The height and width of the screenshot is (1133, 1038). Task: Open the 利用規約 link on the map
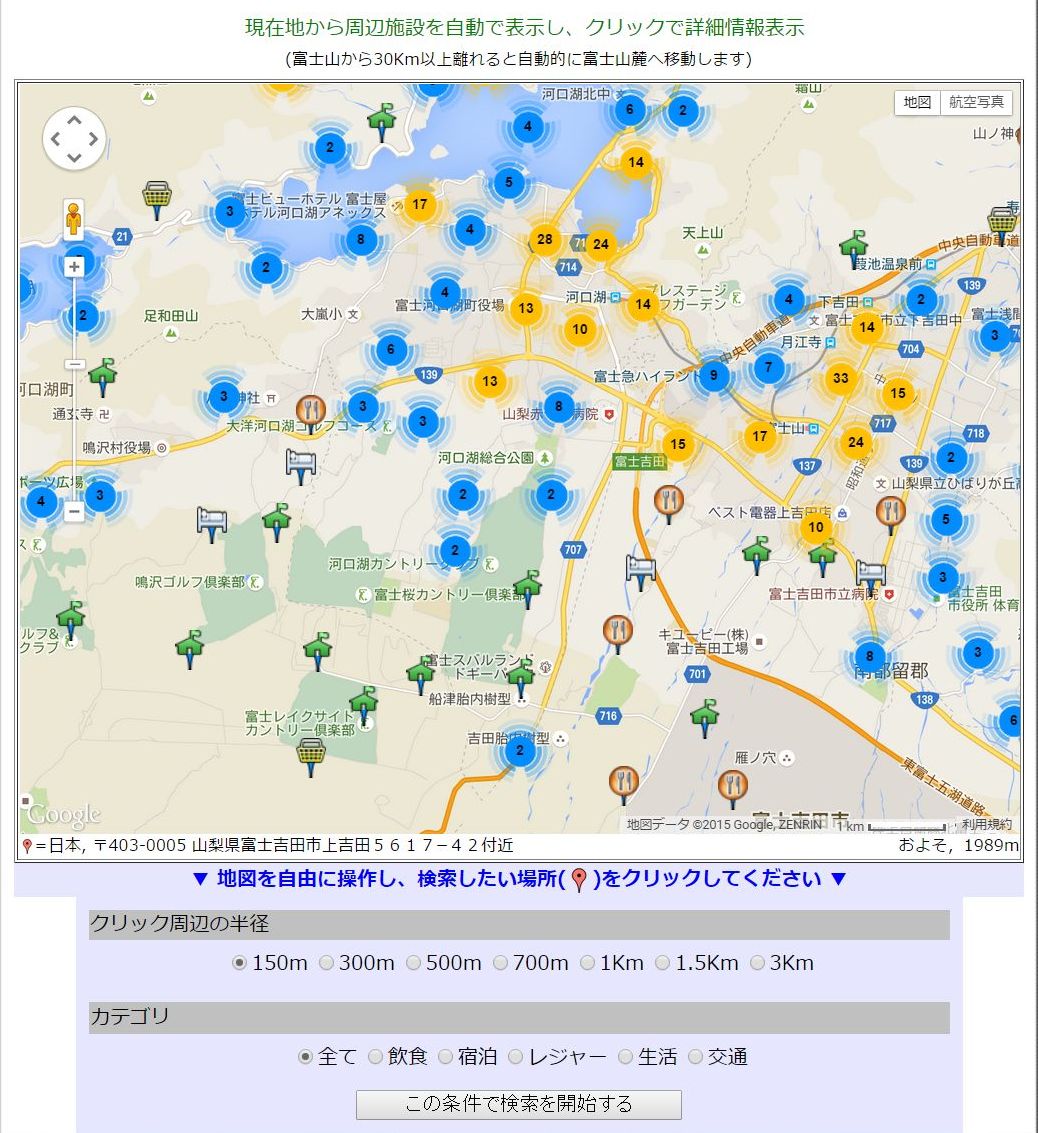(x=986, y=825)
